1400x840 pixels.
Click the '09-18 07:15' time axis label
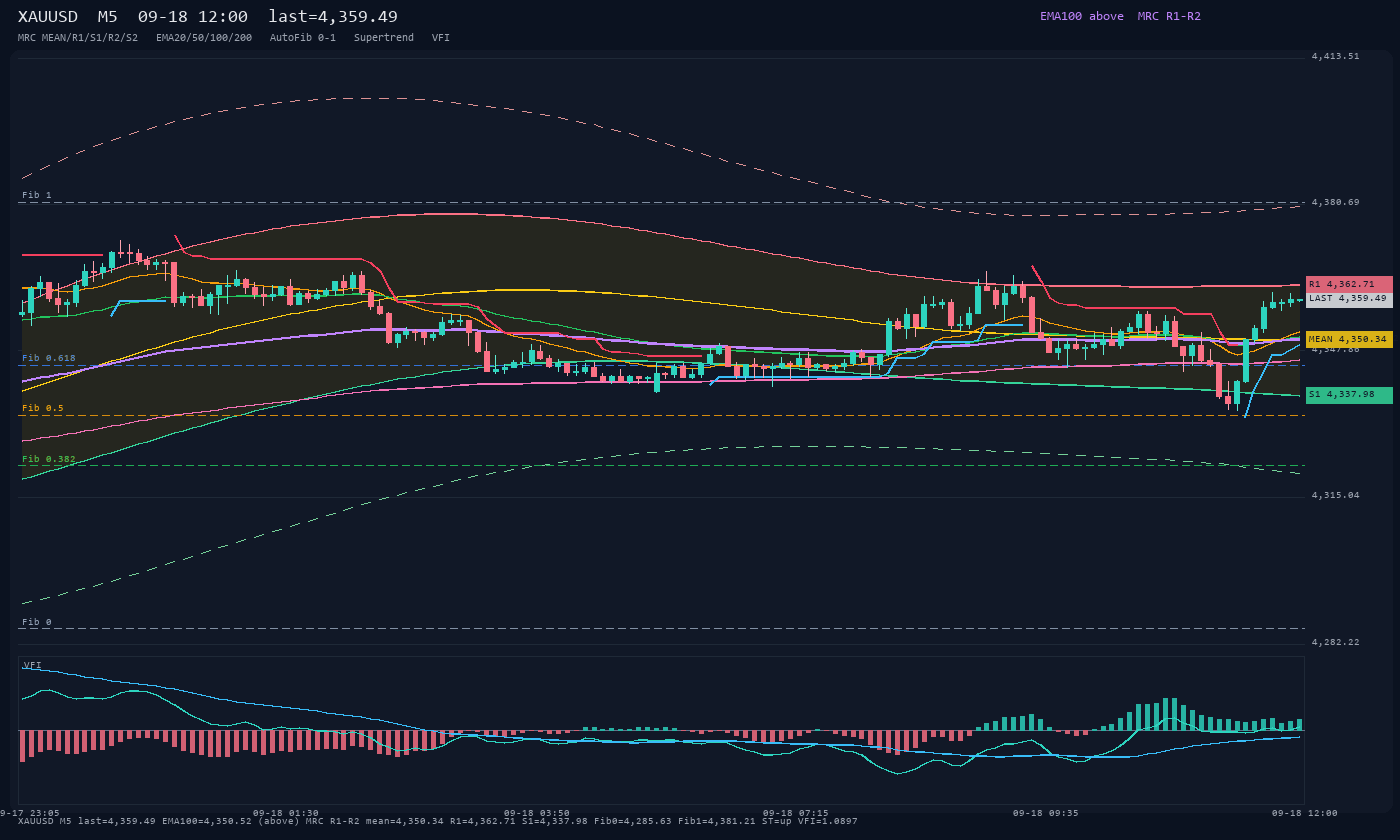click(x=796, y=813)
